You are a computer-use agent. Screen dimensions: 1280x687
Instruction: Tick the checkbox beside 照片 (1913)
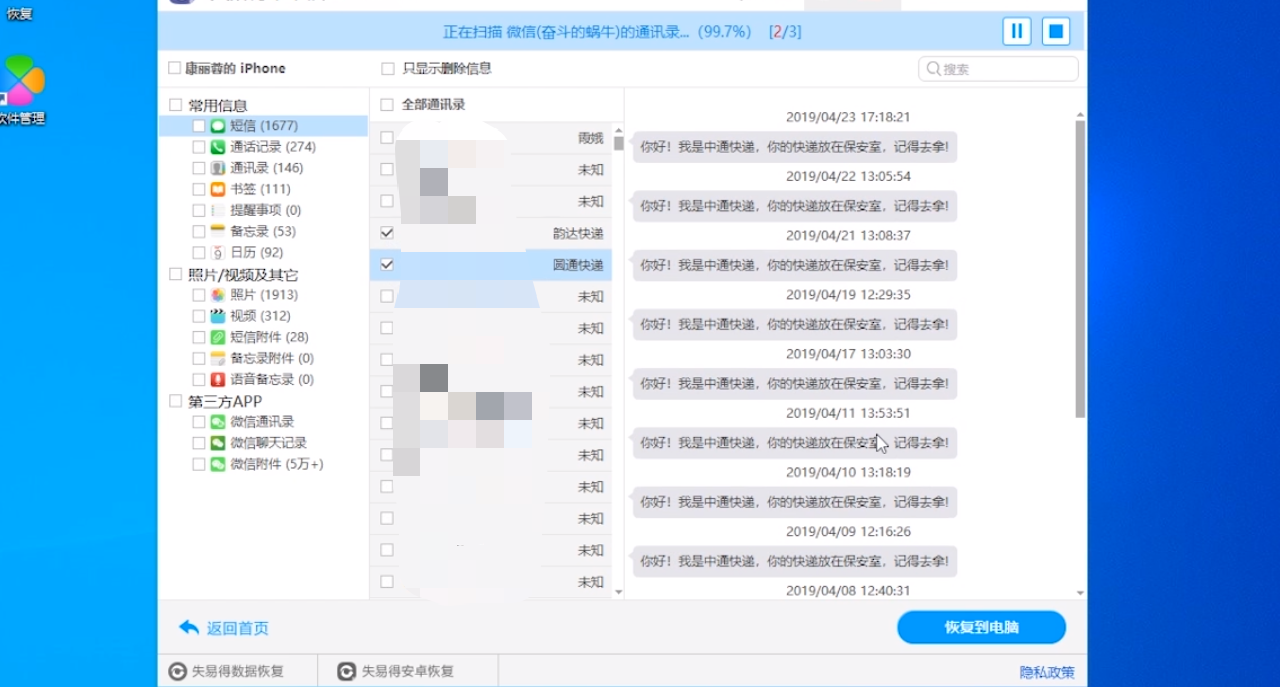[199, 295]
